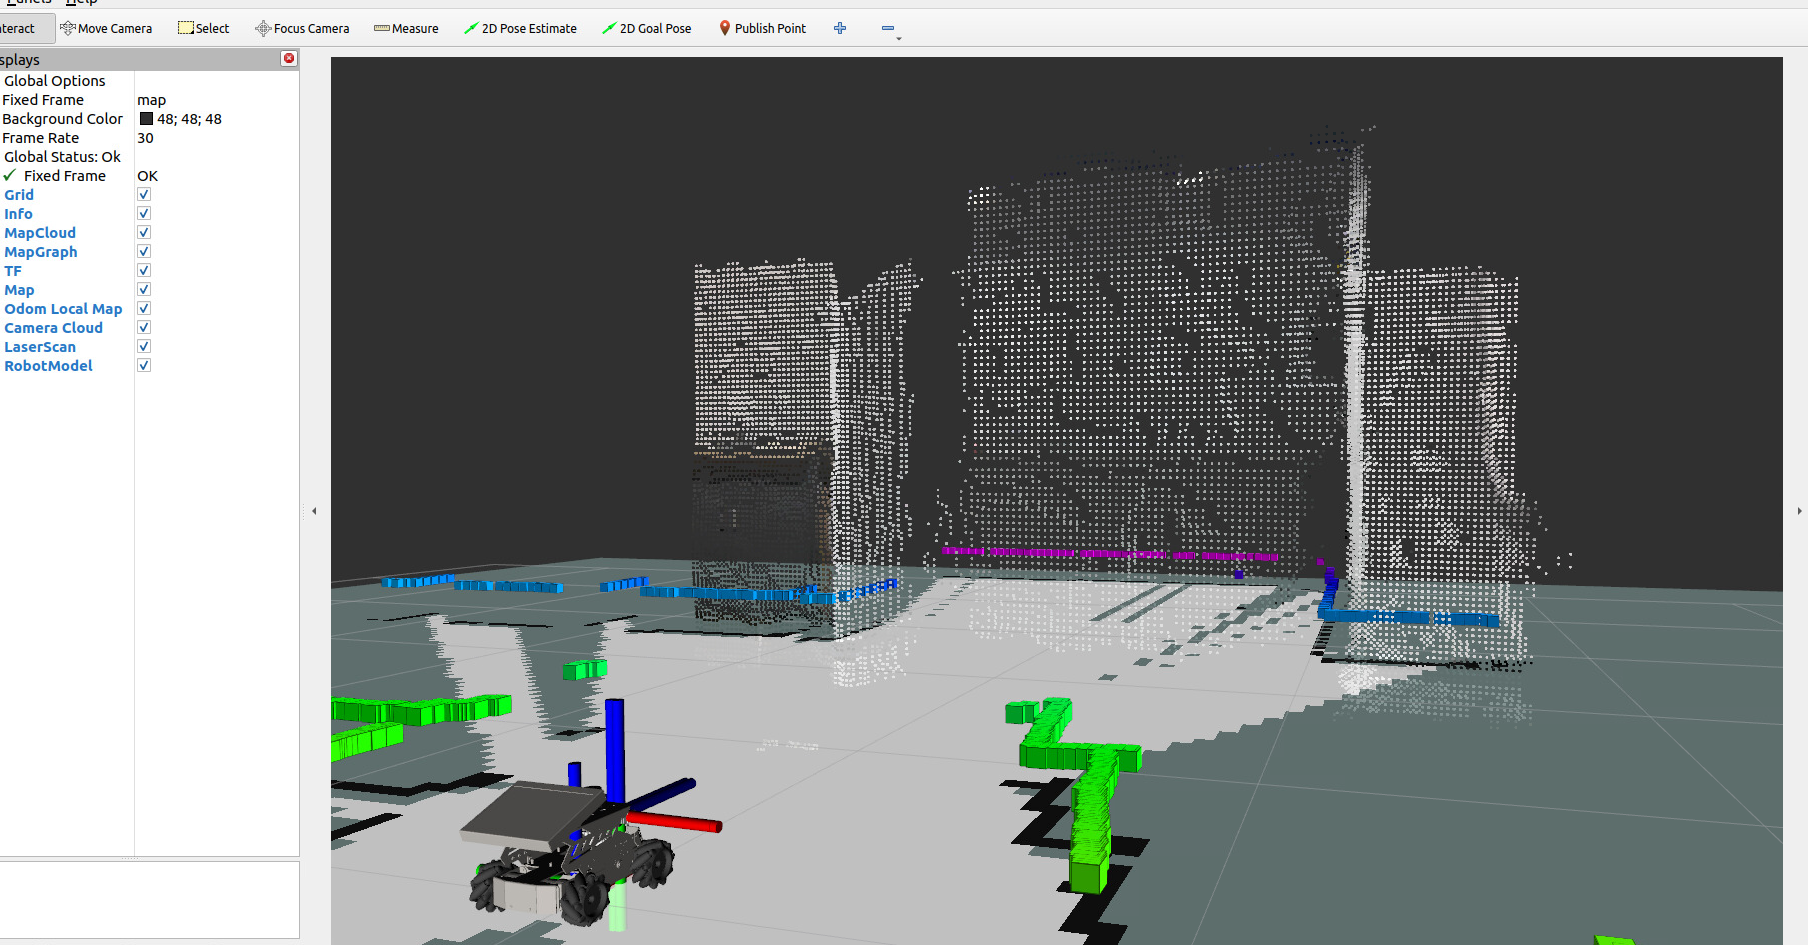The width and height of the screenshot is (1808, 945).
Task: Choose the Focus Camera tool
Action: point(302,28)
